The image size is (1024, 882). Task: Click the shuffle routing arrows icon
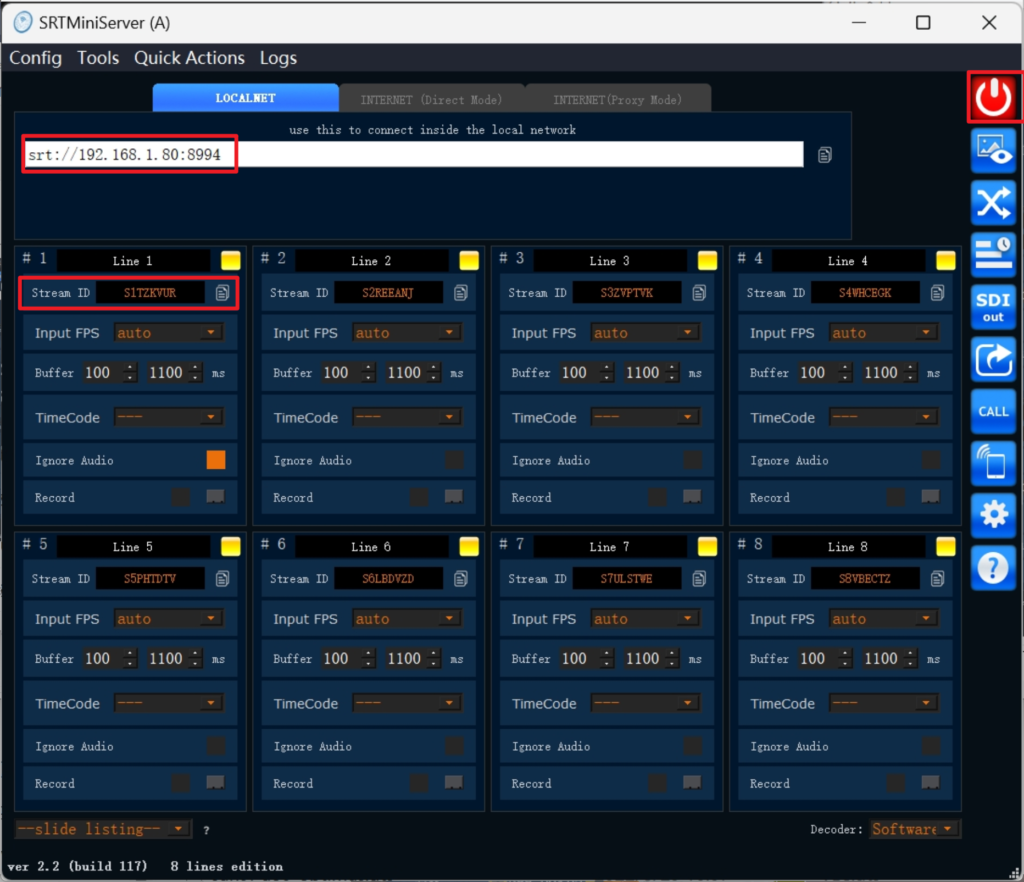pyautogui.click(x=993, y=203)
